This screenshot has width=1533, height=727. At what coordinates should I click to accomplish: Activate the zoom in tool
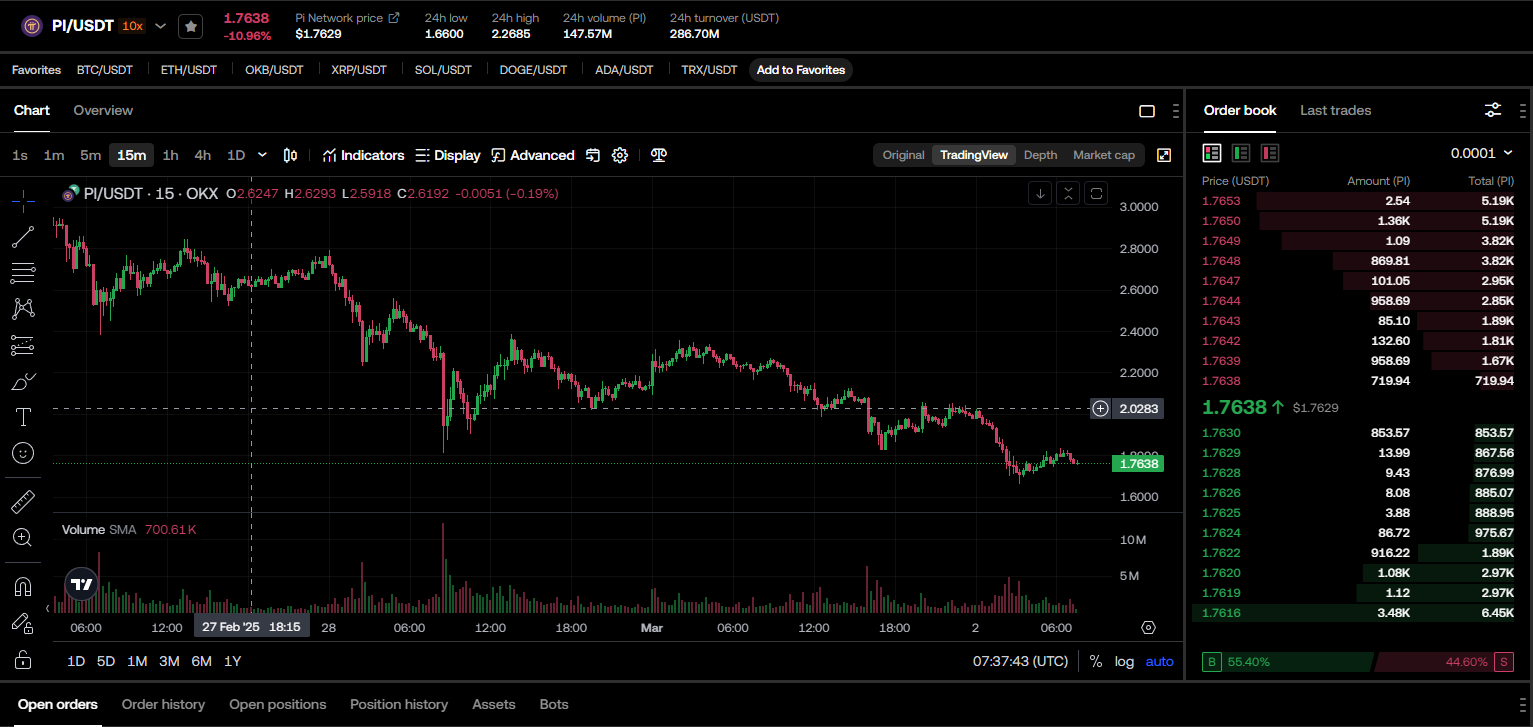(x=23, y=537)
